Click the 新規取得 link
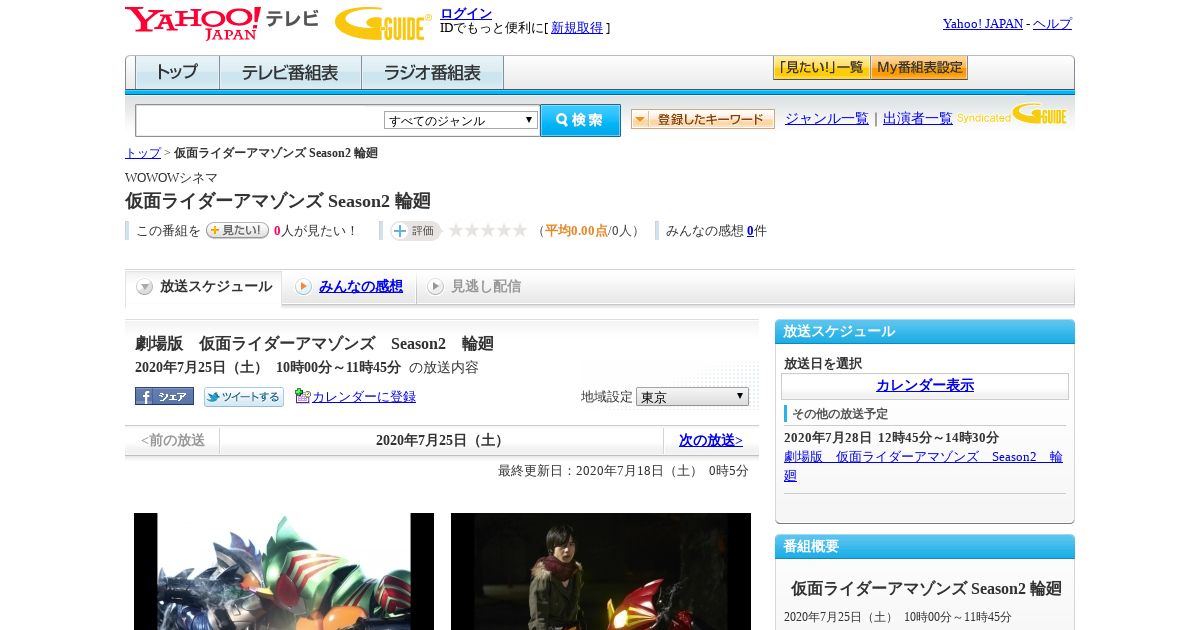 (577, 28)
